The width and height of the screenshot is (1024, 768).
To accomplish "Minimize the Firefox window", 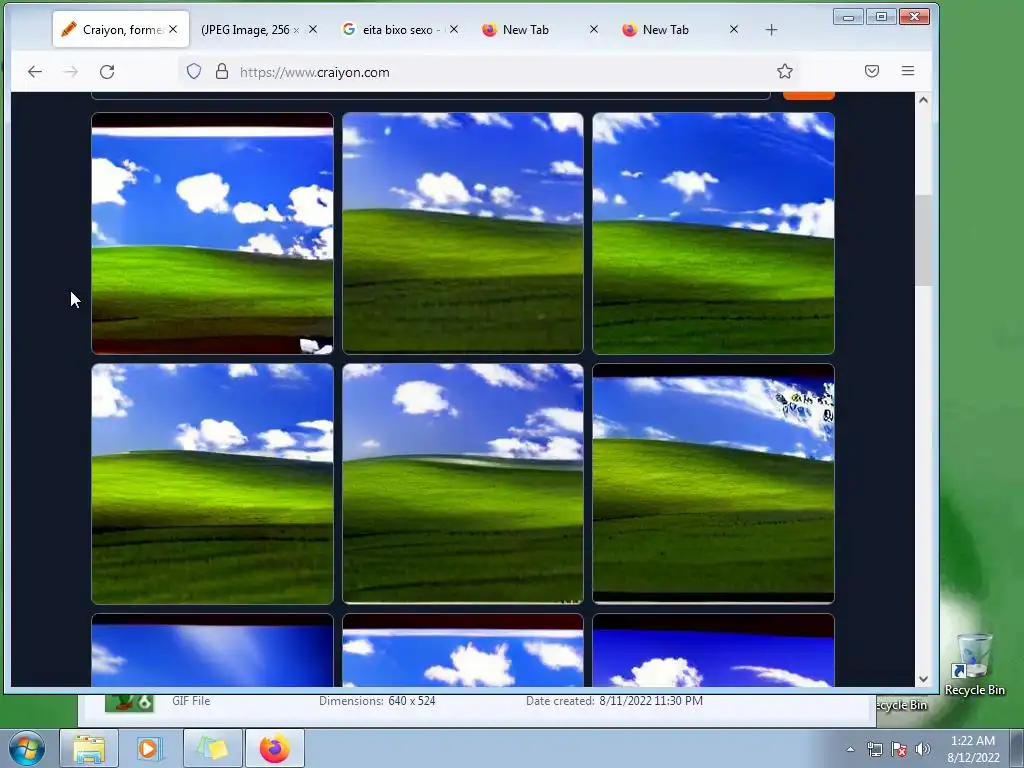I will pyautogui.click(x=848, y=17).
